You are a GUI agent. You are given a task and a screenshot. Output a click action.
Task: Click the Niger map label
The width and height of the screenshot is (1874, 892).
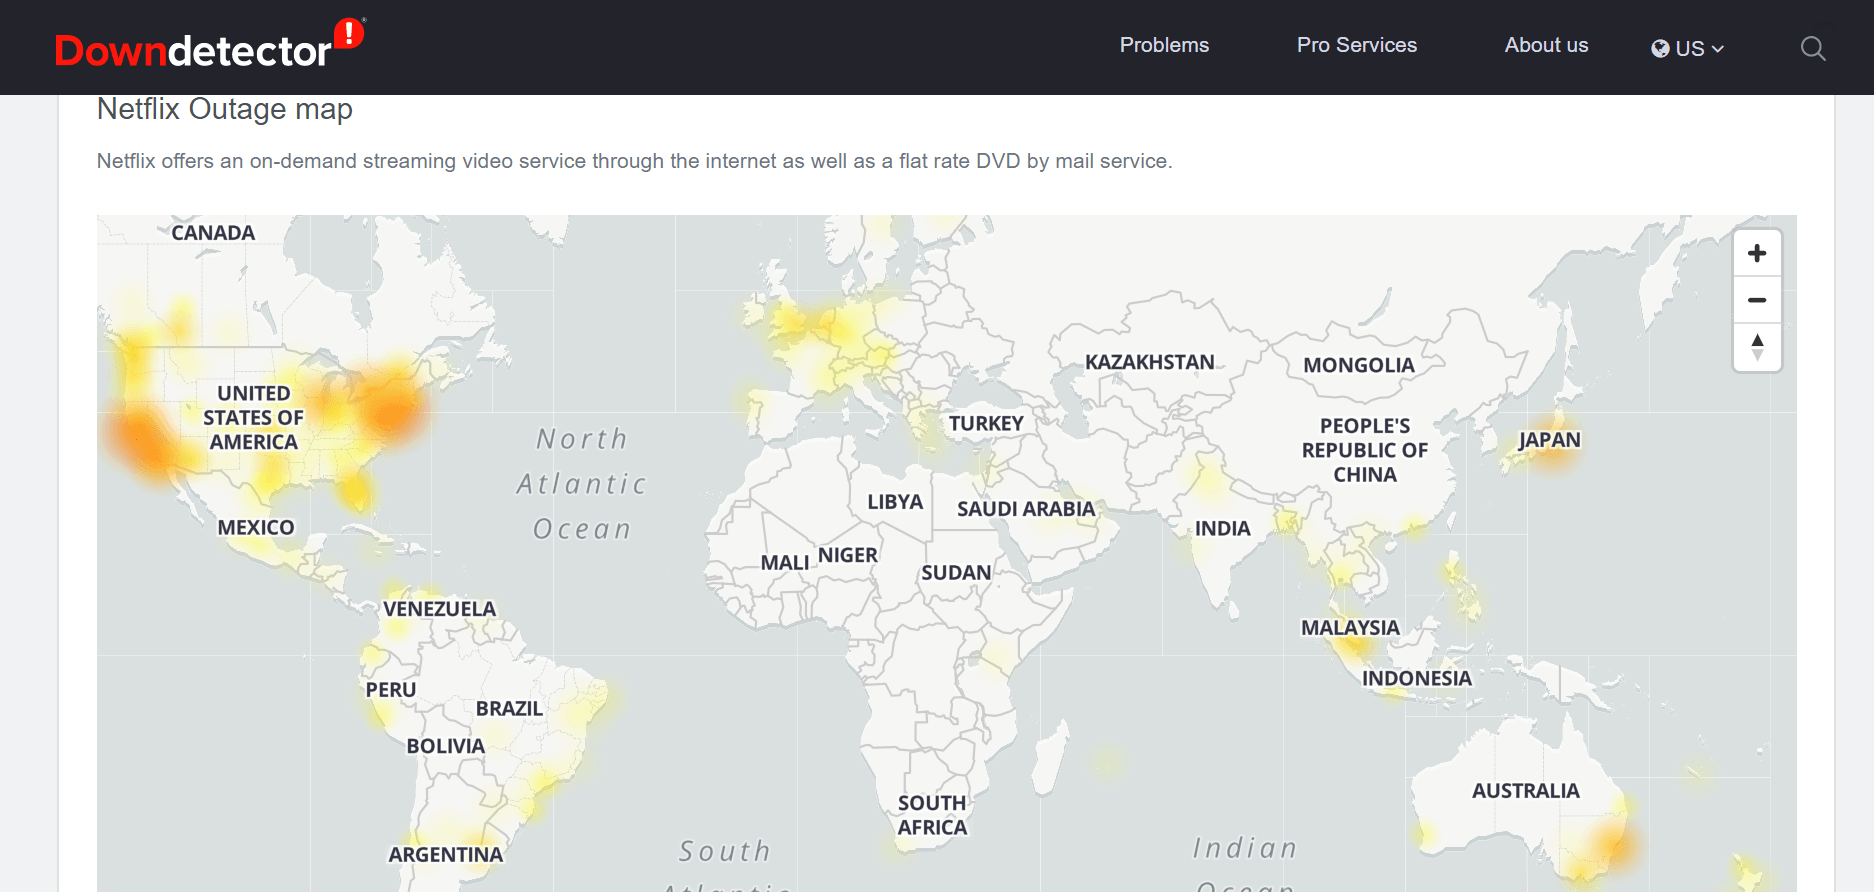848,555
